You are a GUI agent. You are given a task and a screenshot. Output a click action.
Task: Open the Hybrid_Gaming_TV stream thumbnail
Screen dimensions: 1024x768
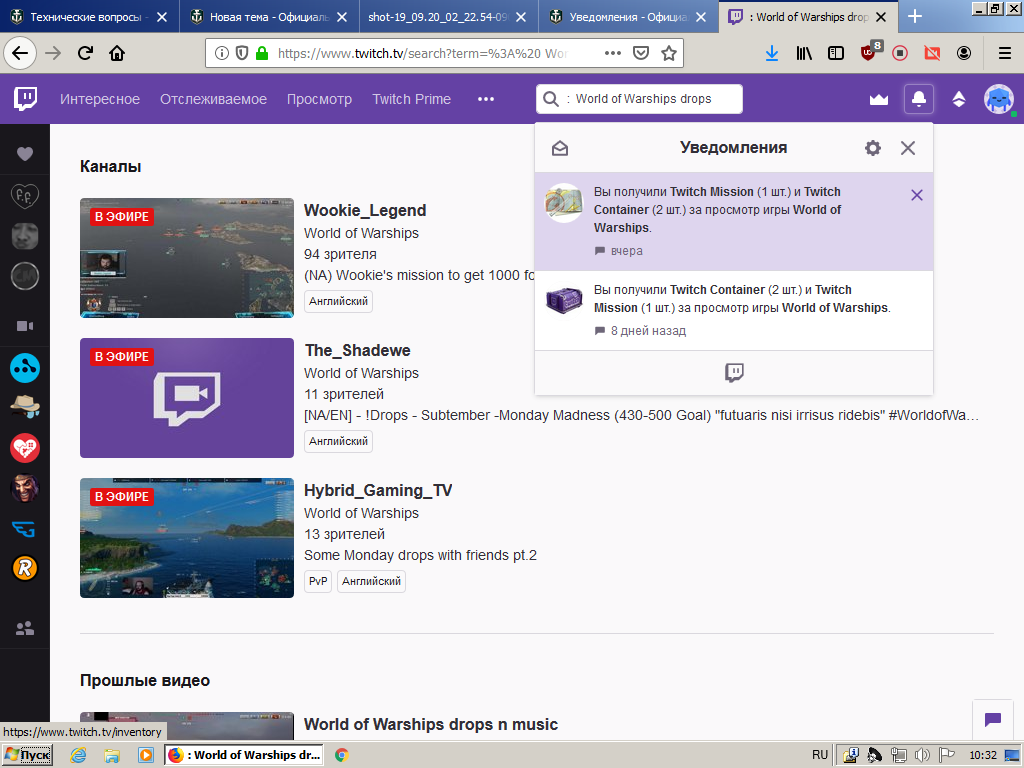pos(187,537)
